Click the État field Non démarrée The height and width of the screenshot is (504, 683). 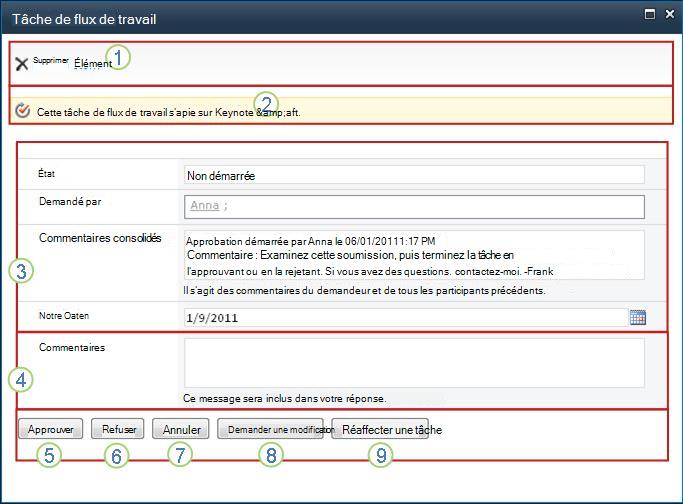click(x=414, y=175)
